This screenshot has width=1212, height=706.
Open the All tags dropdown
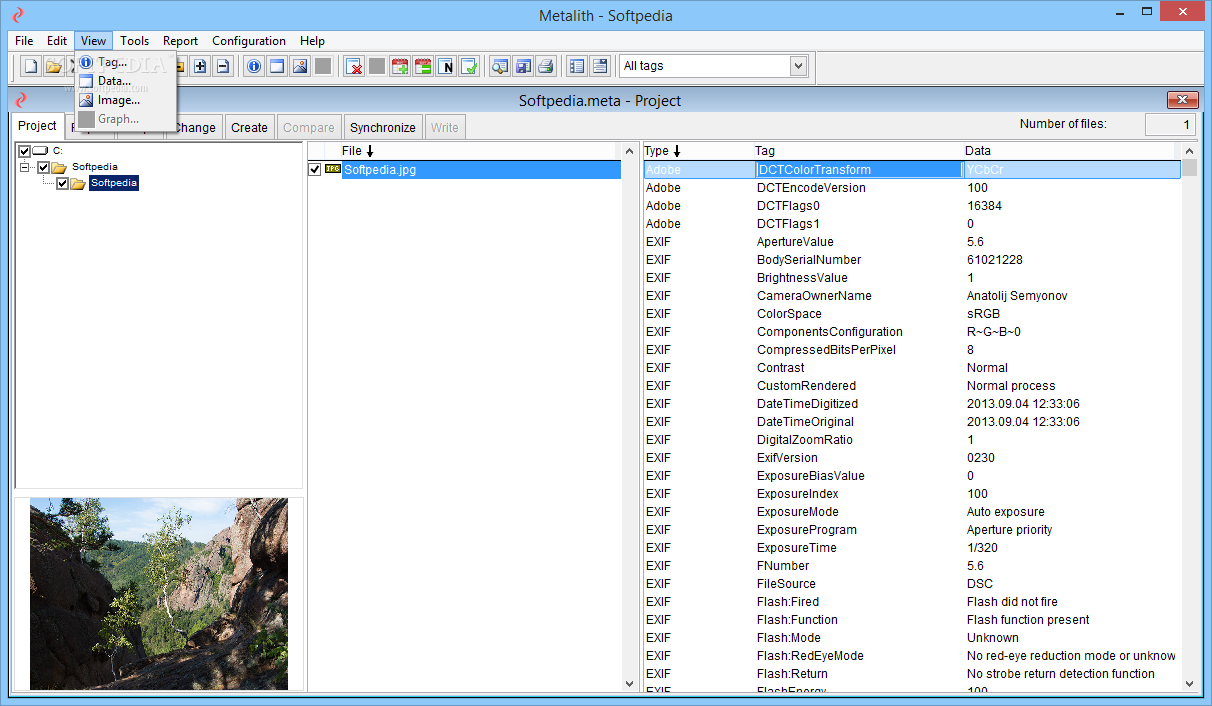[798, 66]
